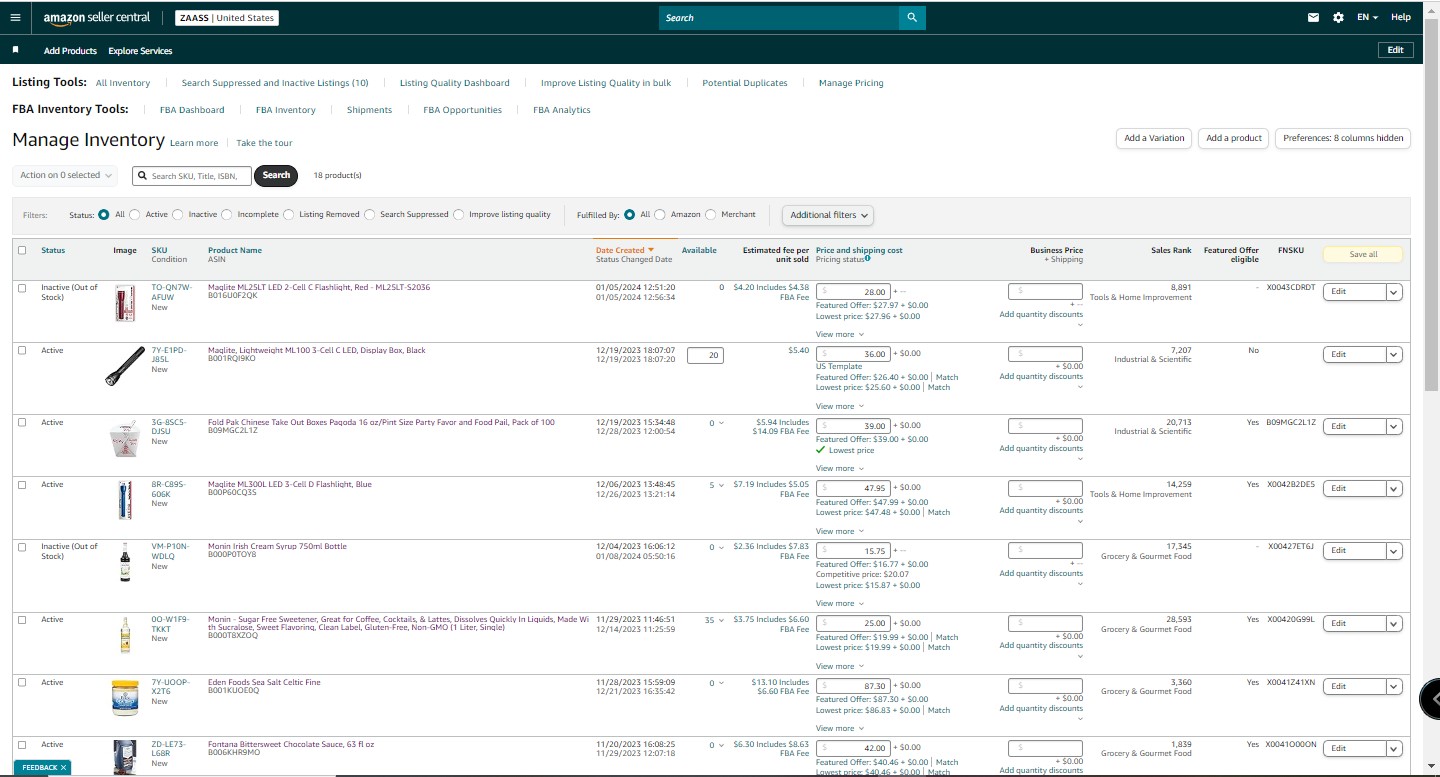Click the Search SKU, Title, ISBN field

pos(192,176)
